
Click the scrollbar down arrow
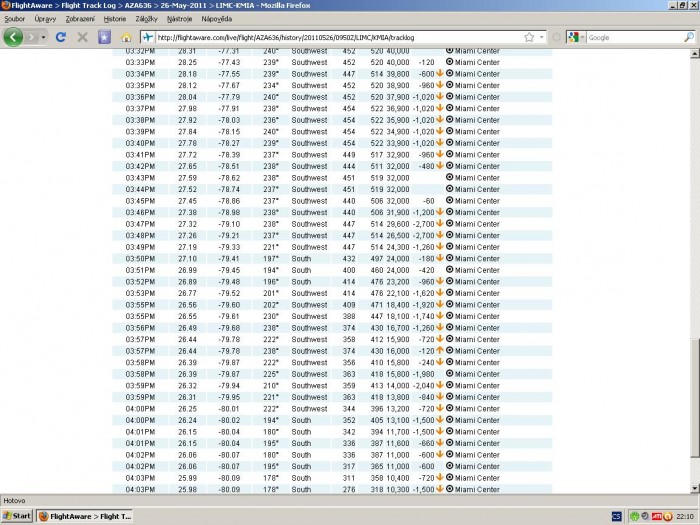(x=695, y=488)
